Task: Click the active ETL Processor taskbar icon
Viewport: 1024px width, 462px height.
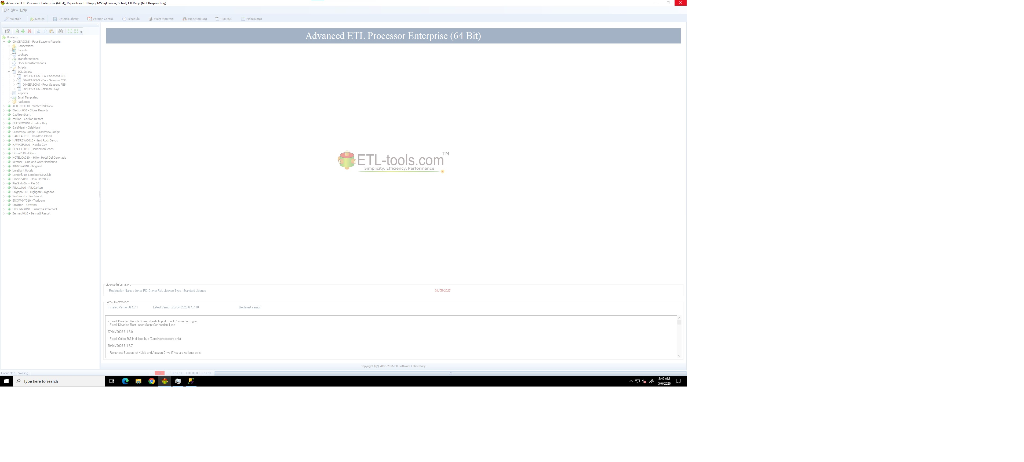Action: (x=165, y=381)
